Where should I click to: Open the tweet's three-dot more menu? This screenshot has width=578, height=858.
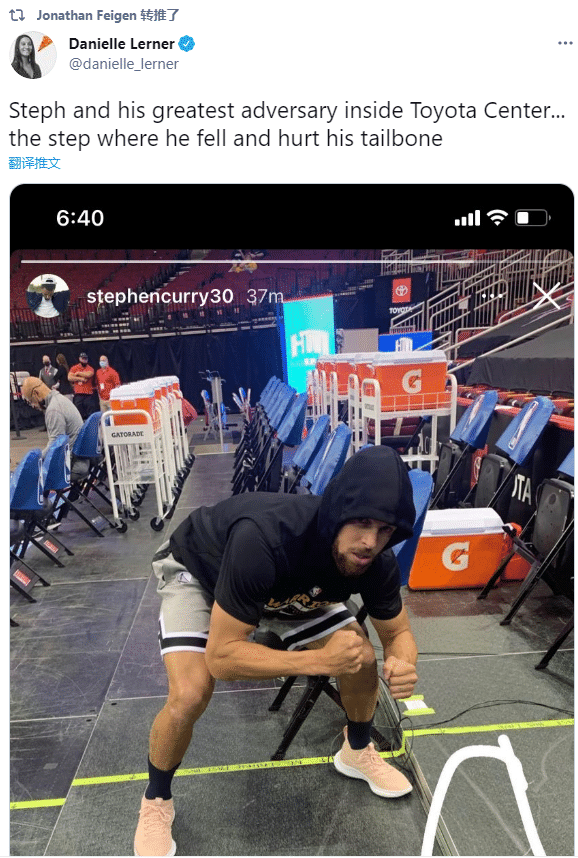coord(565,43)
